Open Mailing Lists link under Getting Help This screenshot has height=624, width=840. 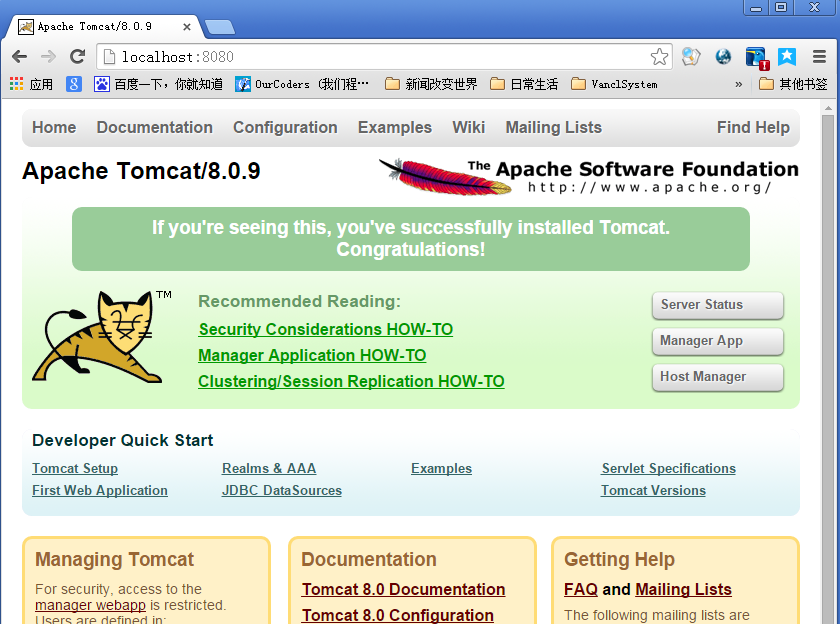click(x=684, y=590)
